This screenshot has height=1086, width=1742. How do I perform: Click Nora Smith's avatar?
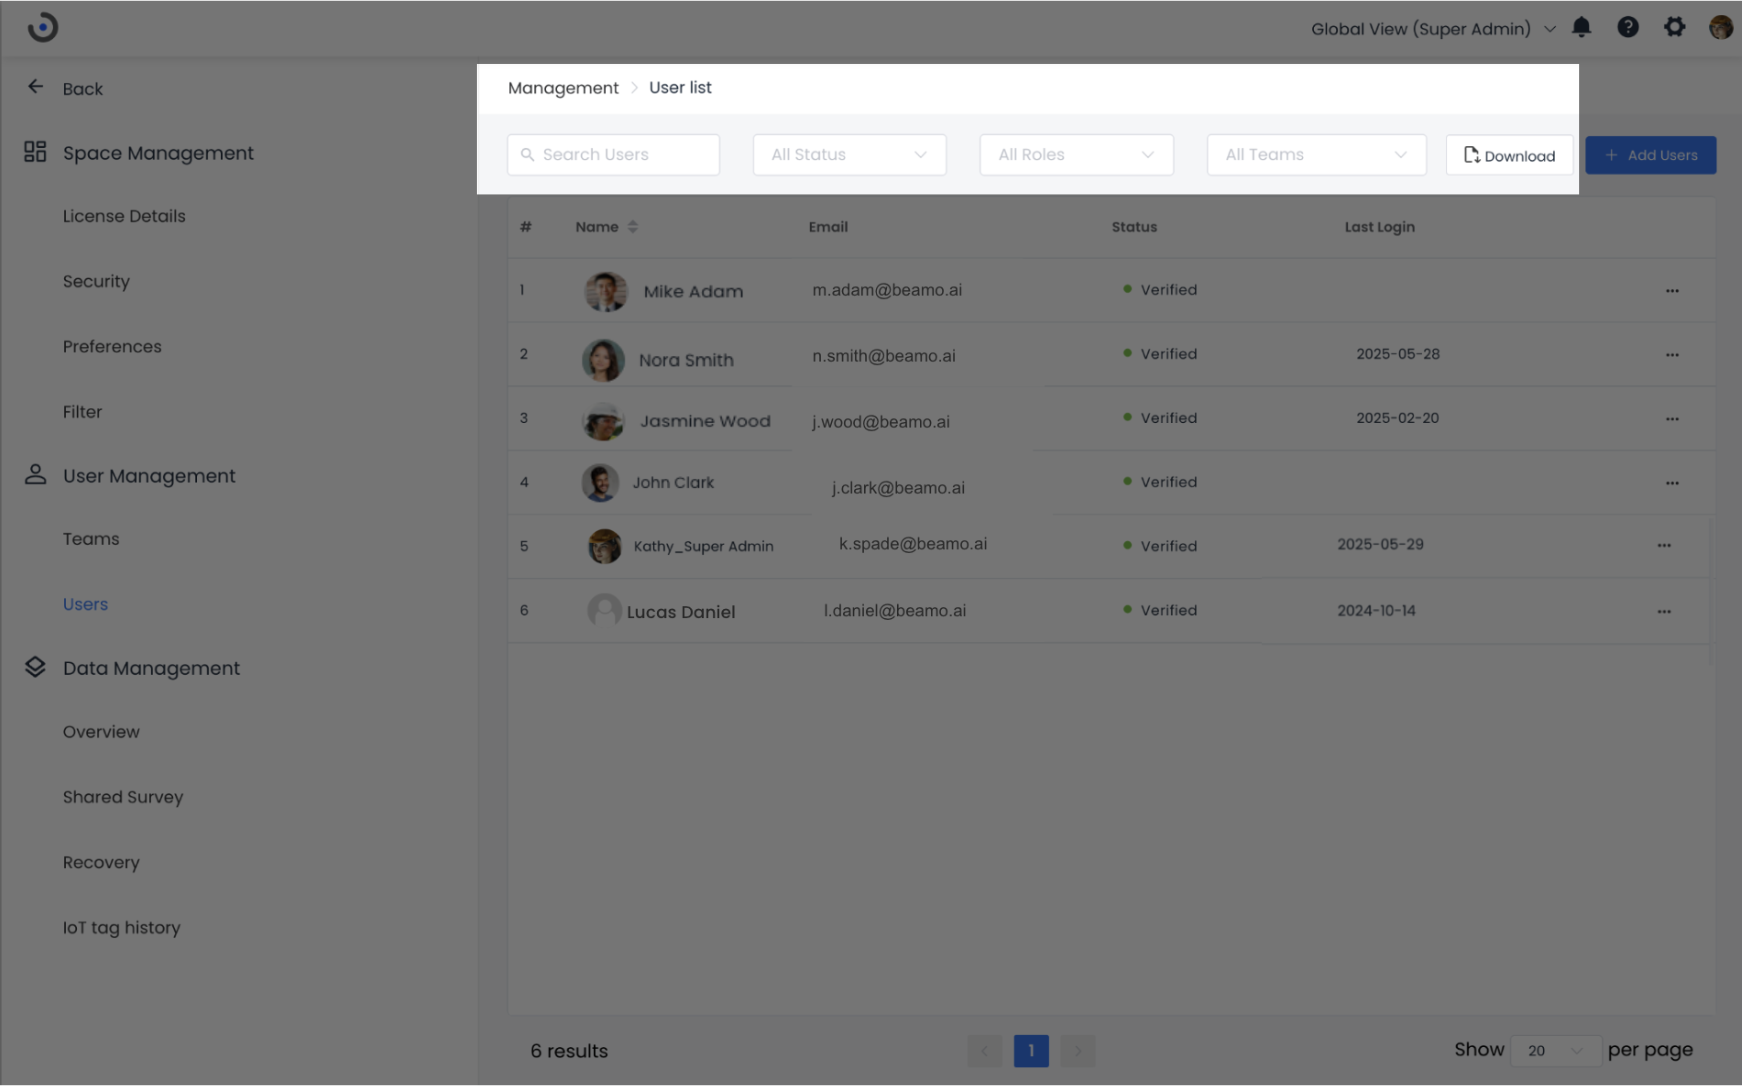603,360
